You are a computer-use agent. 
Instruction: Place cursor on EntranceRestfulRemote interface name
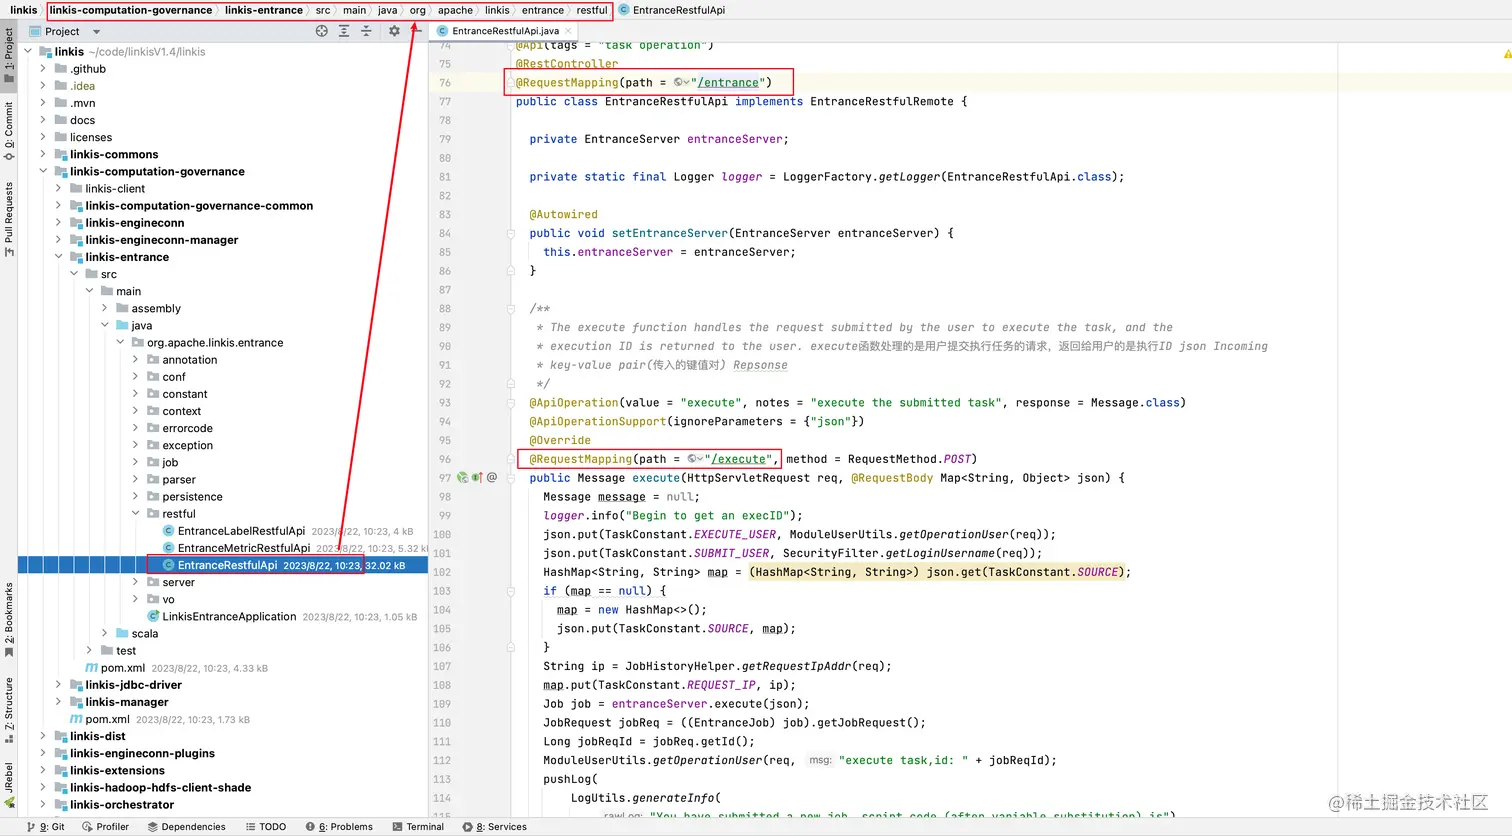point(881,101)
